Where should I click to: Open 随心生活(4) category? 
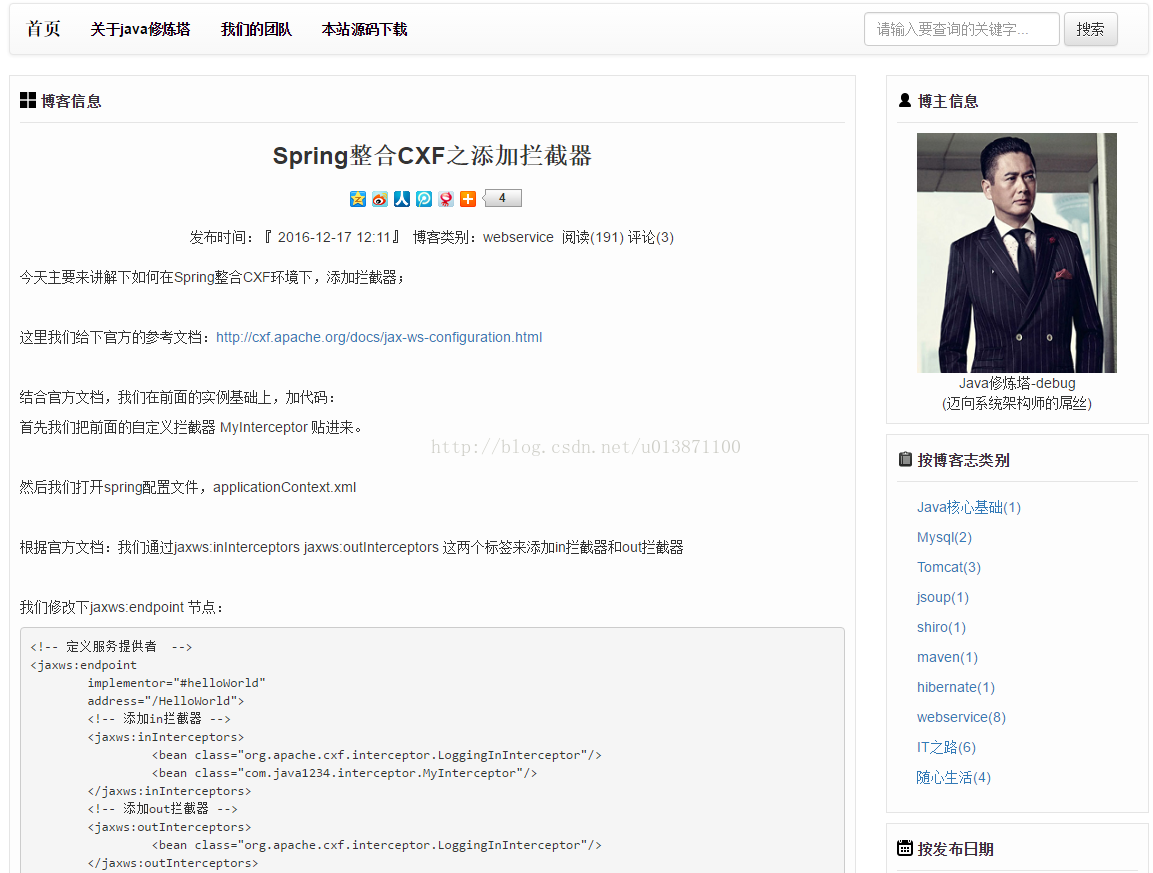point(953,777)
